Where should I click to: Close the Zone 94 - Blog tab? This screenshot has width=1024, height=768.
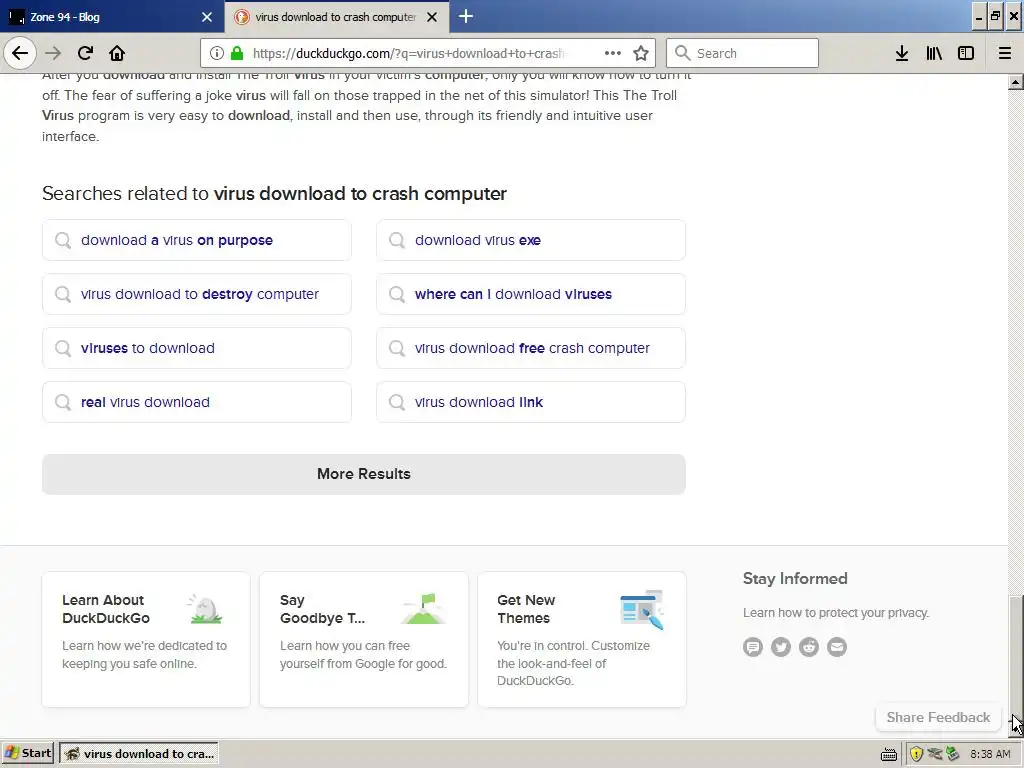coord(207,17)
